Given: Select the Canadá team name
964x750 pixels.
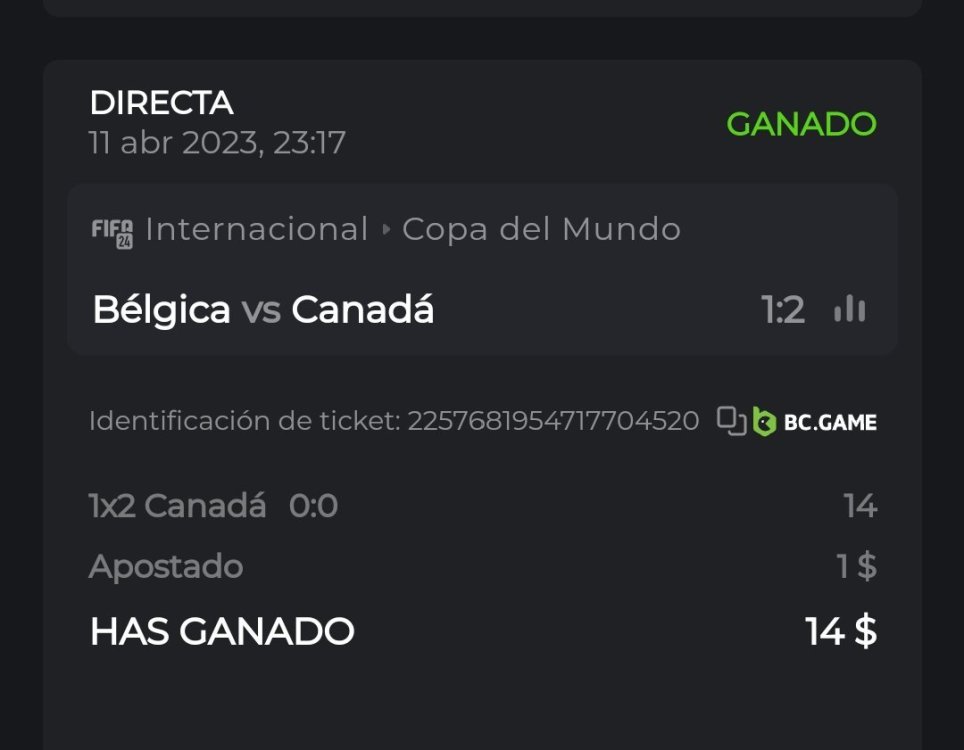Looking at the screenshot, I should pyautogui.click(x=362, y=310).
